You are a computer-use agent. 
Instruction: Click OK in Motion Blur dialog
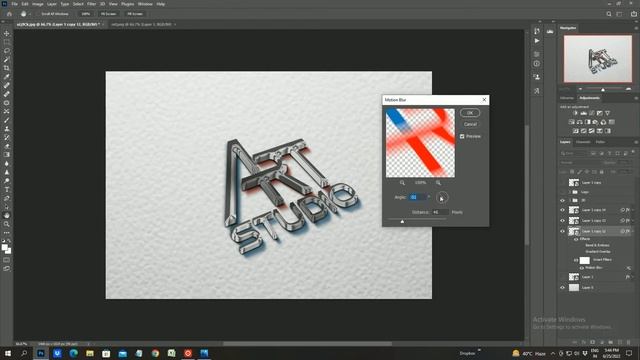click(x=470, y=113)
